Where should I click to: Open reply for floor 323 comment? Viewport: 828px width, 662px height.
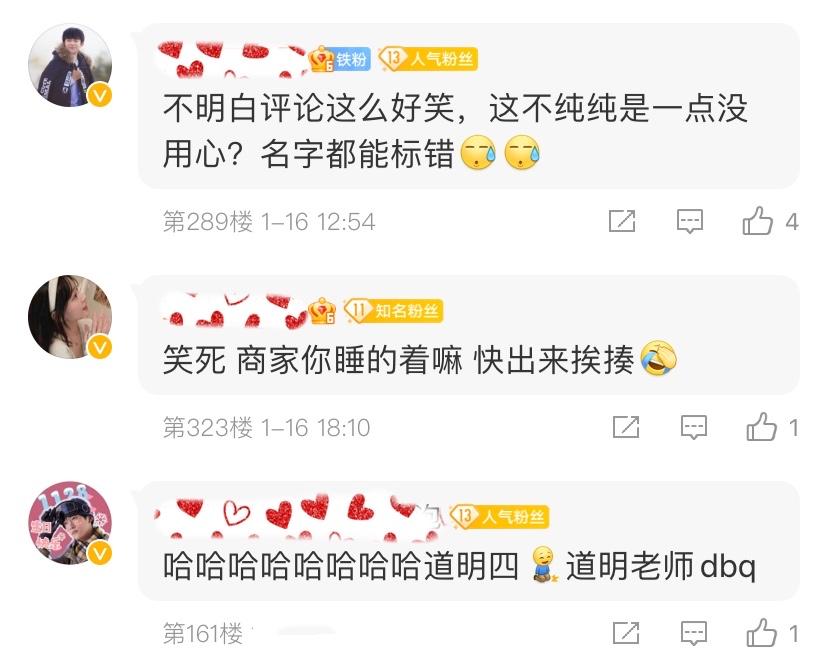coord(693,427)
